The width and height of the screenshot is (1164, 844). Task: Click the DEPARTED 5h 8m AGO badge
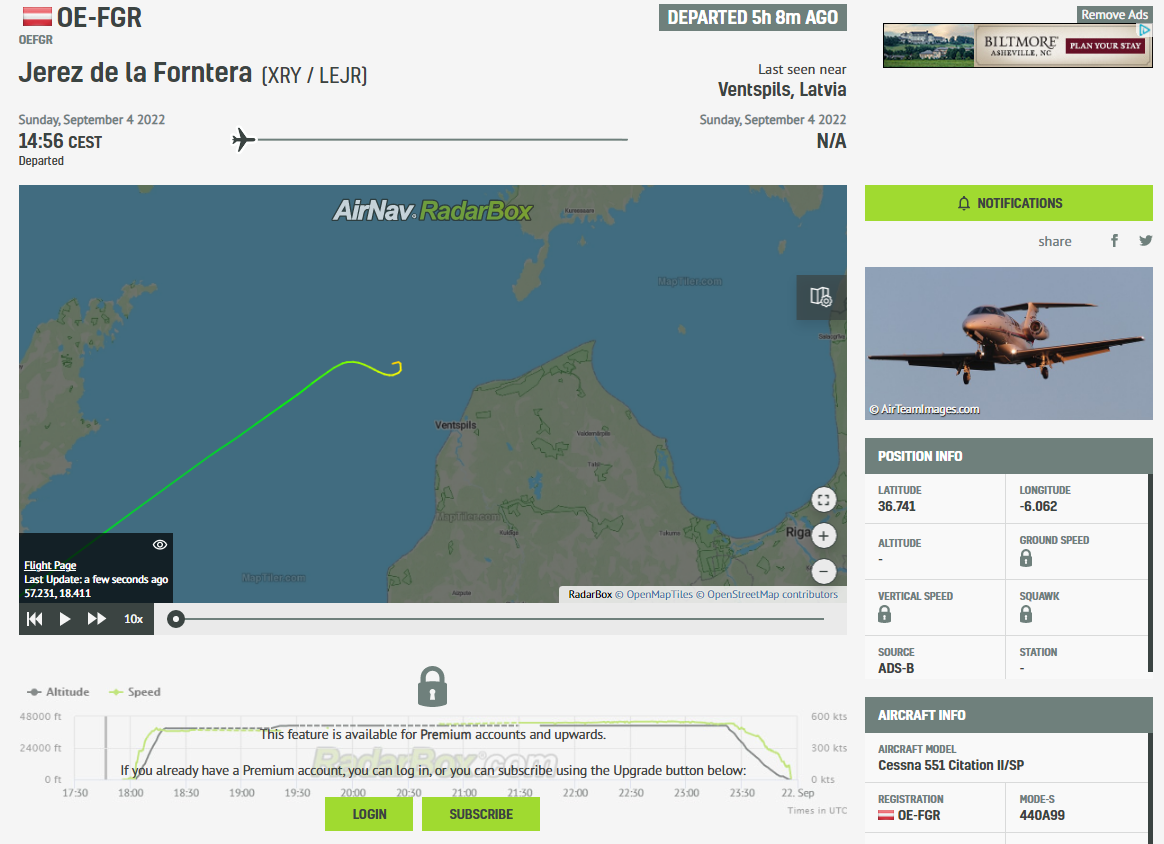click(x=753, y=18)
